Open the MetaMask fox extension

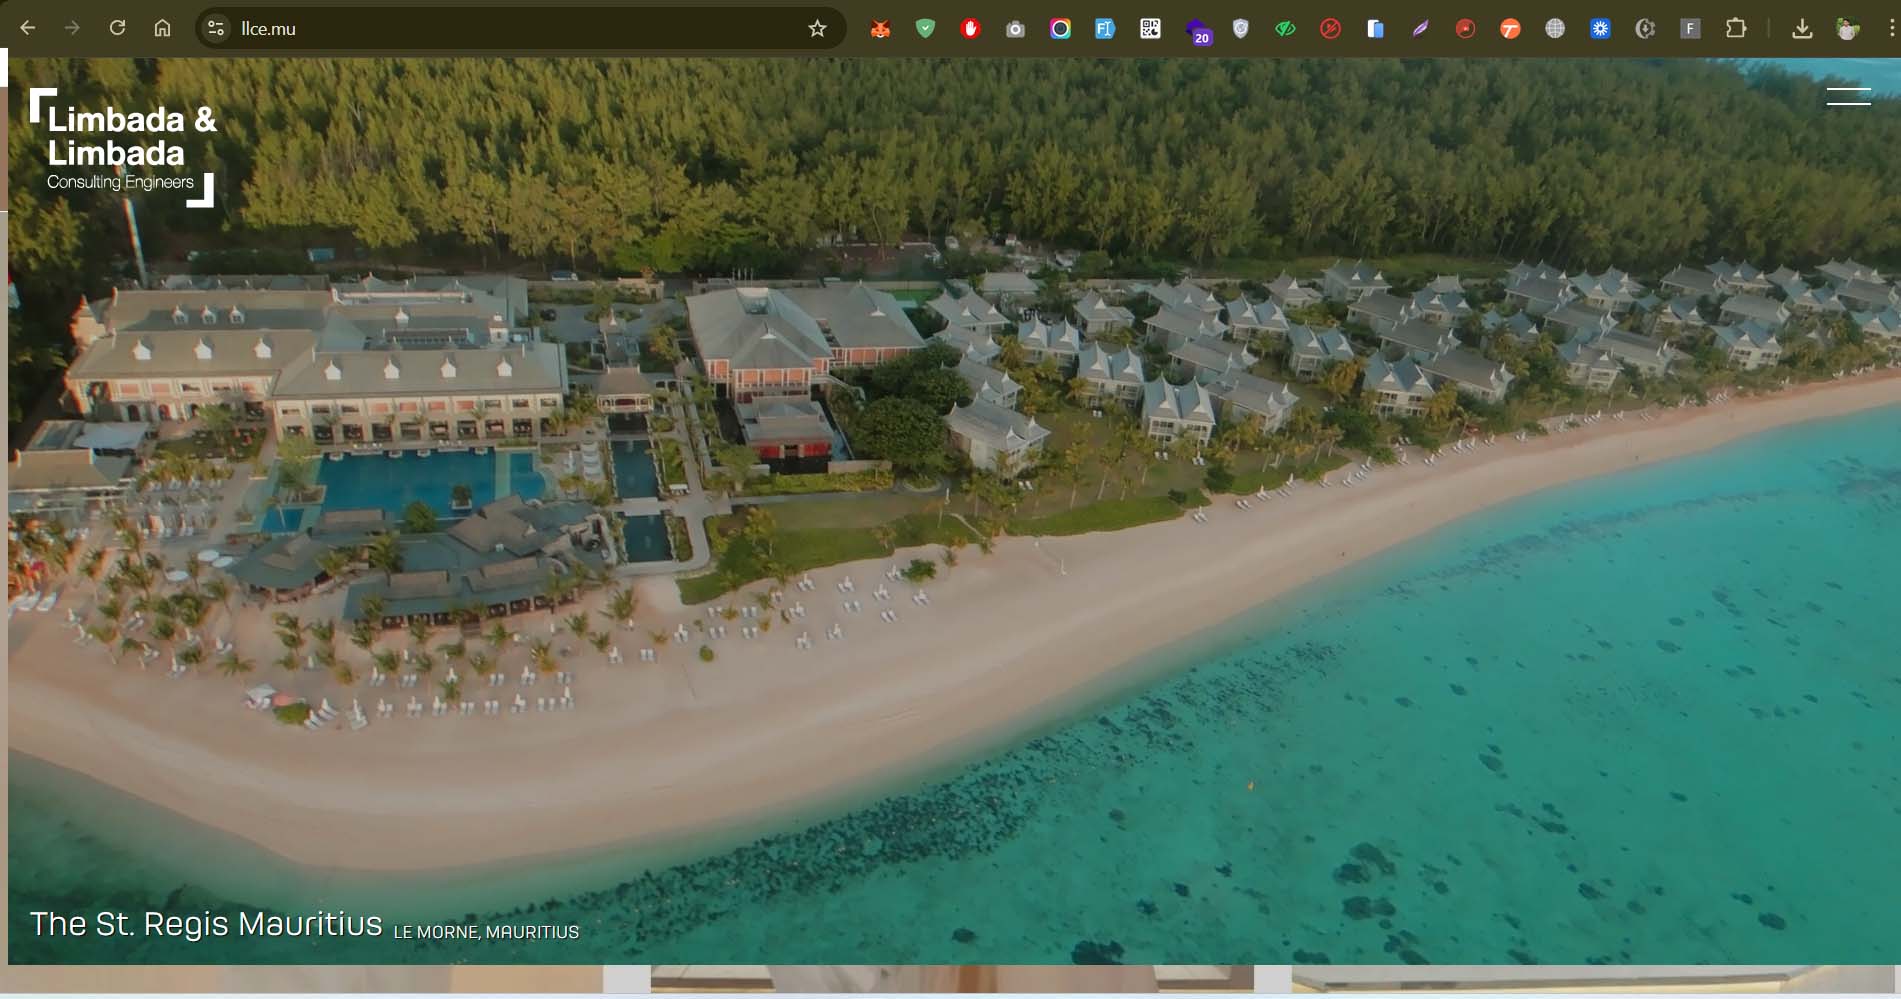coord(880,29)
